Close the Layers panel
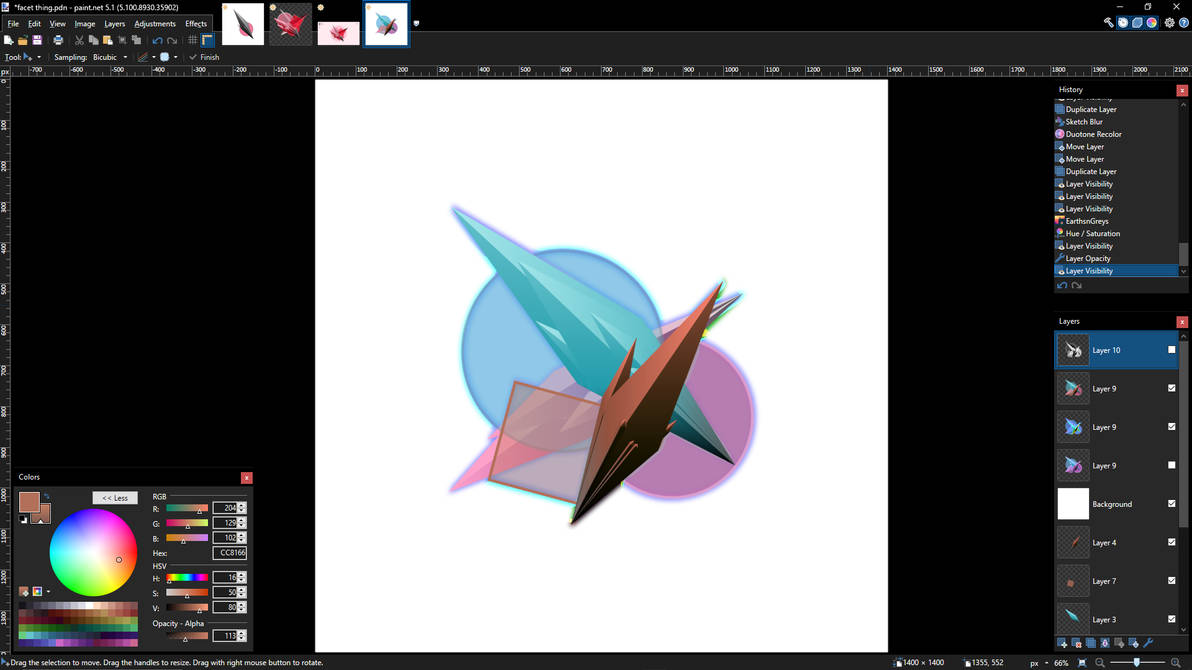1192x670 pixels. (1181, 322)
